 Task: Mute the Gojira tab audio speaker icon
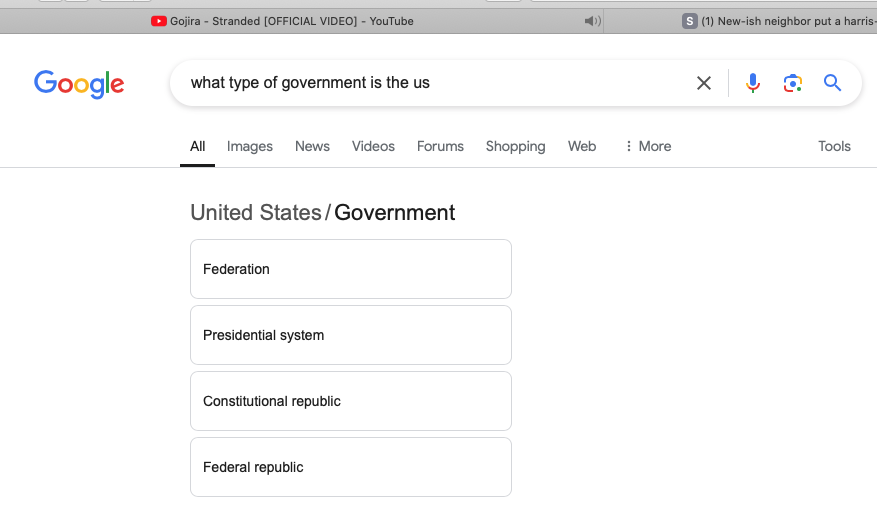(592, 21)
